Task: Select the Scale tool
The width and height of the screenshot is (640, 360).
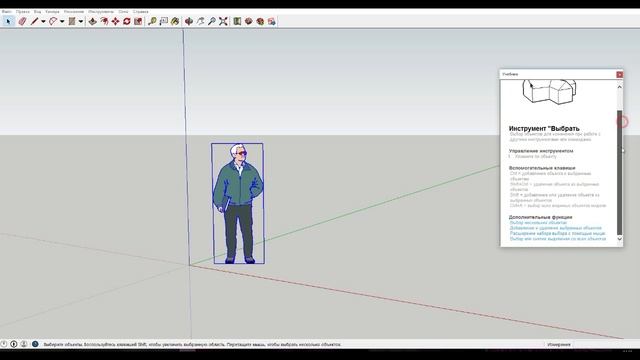Action: click(138, 21)
